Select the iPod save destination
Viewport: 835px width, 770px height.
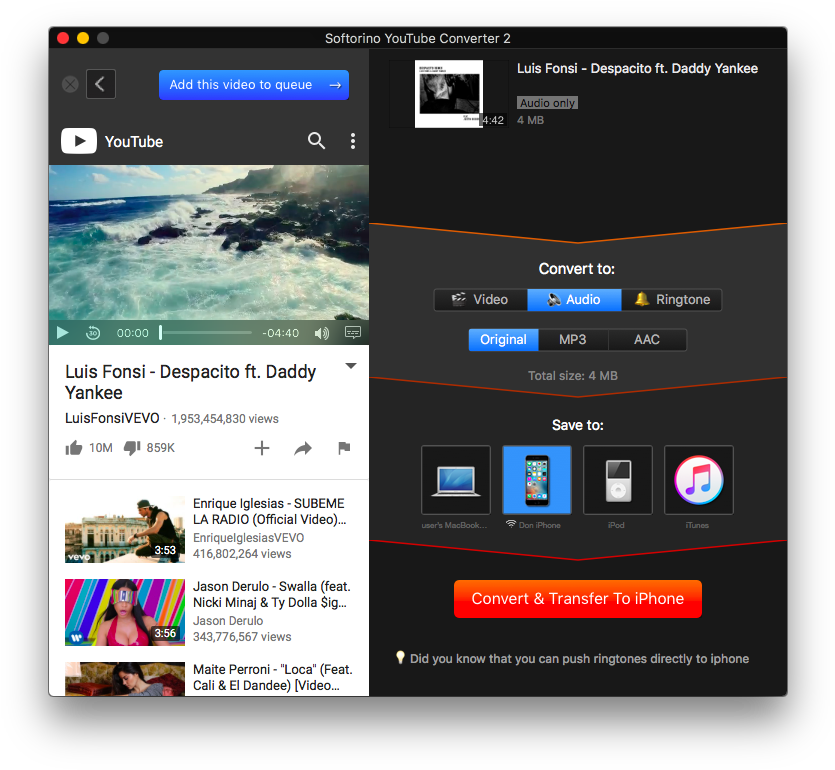point(617,479)
